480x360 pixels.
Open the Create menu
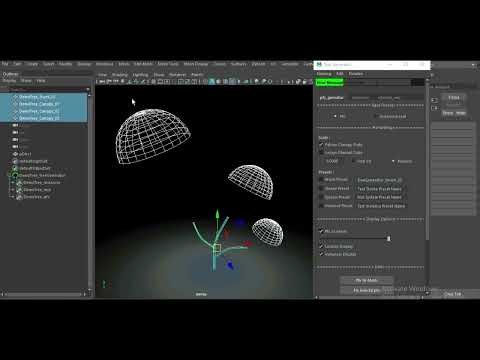point(32,64)
